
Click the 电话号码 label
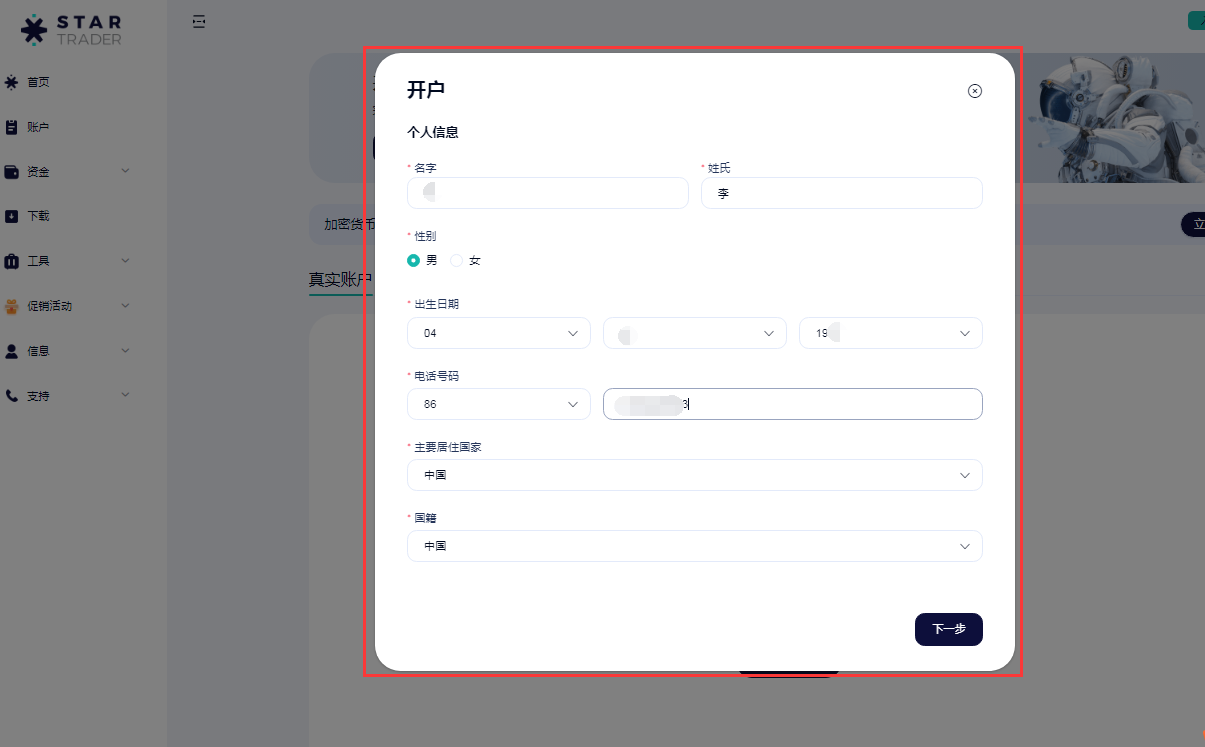pos(437,375)
